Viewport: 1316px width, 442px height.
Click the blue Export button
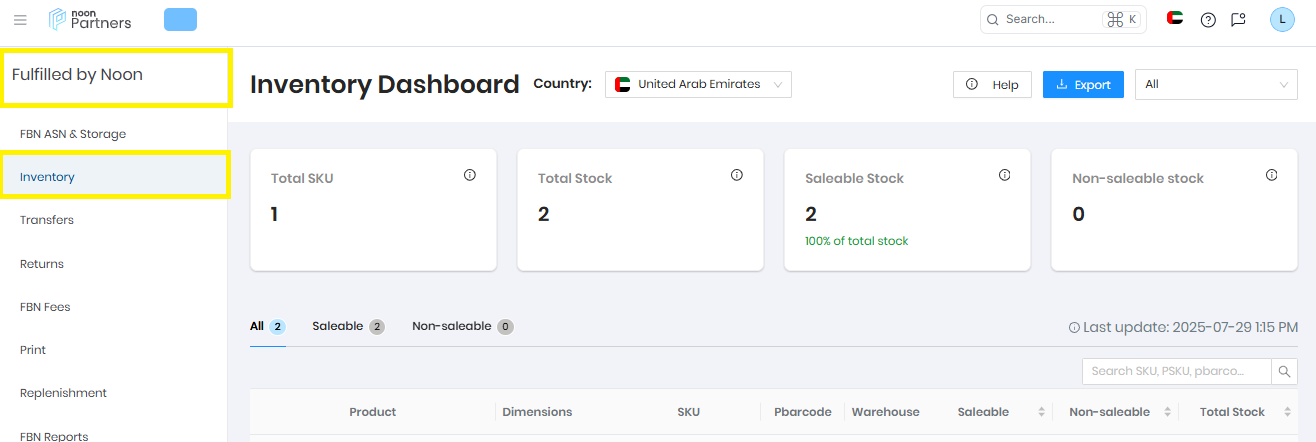coord(1083,84)
